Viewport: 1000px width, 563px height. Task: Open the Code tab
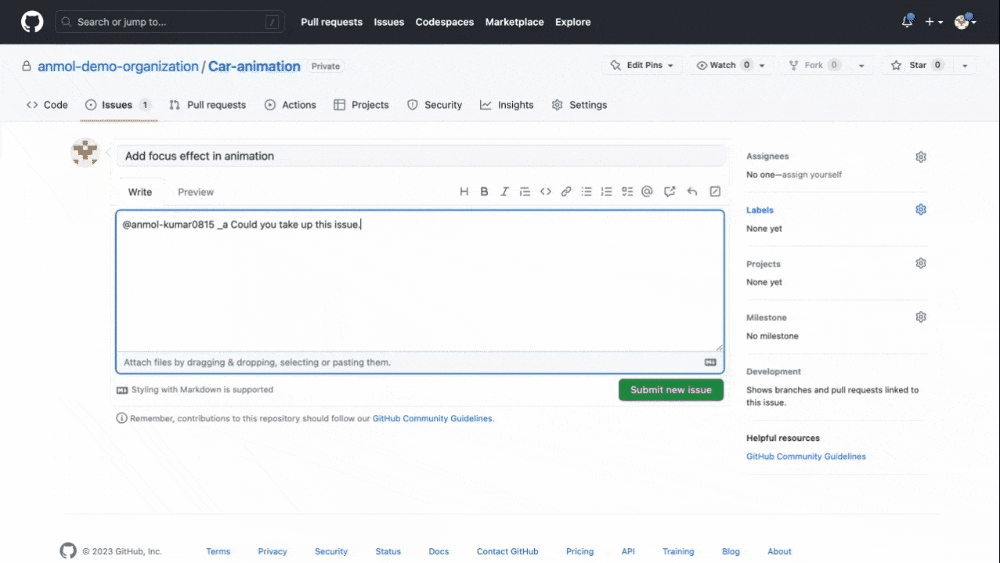point(47,105)
